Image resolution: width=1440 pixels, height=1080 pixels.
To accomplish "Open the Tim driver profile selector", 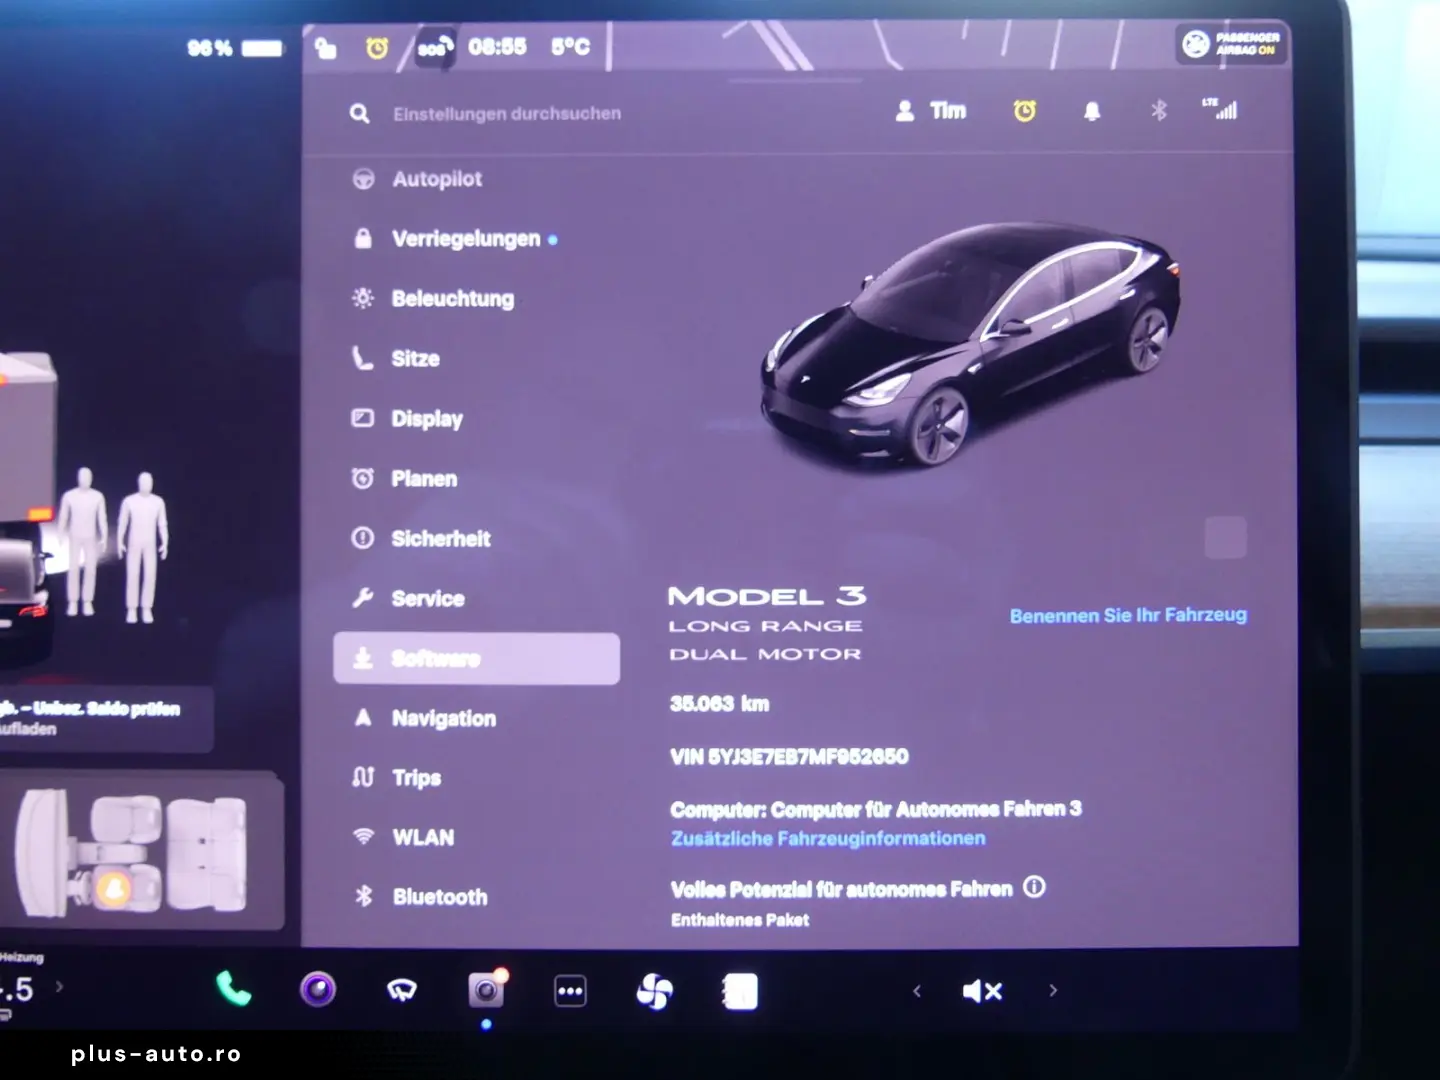I will (931, 111).
